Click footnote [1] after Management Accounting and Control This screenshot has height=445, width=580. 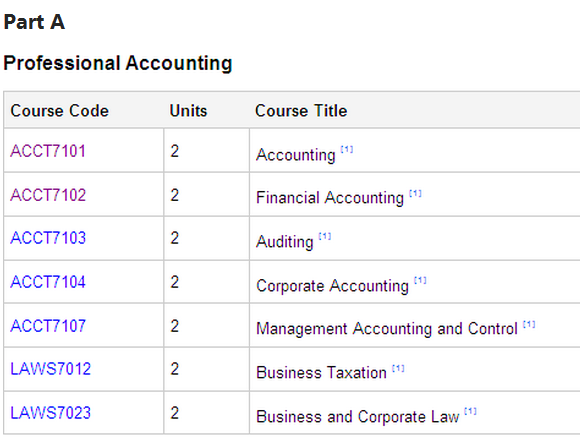click(529, 324)
